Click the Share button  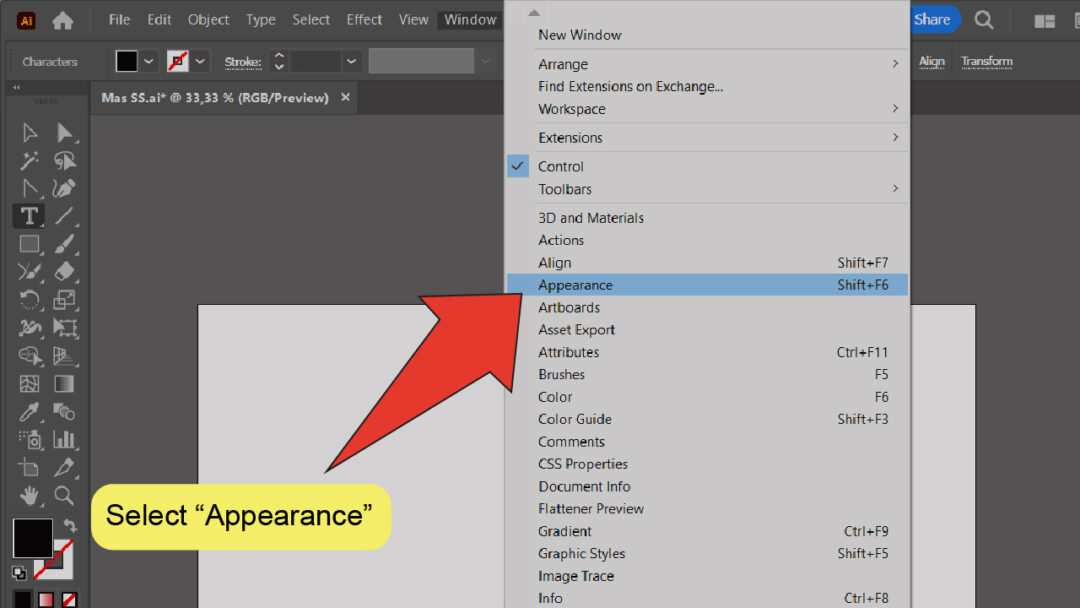pos(934,19)
